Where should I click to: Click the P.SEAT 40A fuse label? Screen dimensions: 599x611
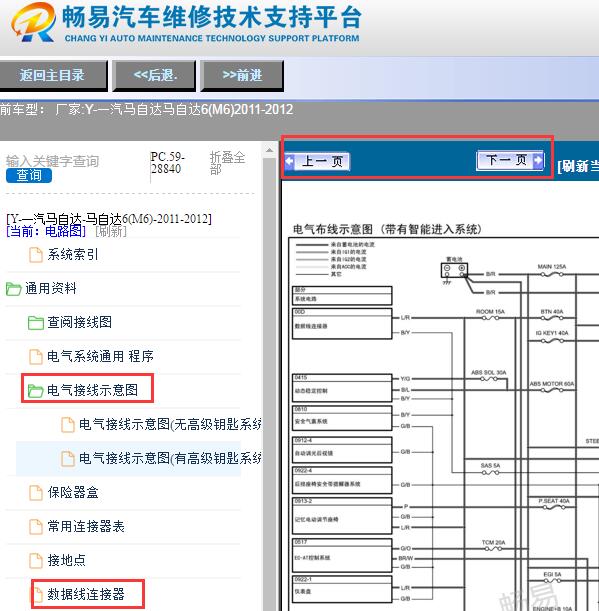pyautogui.click(x=554, y=501)
